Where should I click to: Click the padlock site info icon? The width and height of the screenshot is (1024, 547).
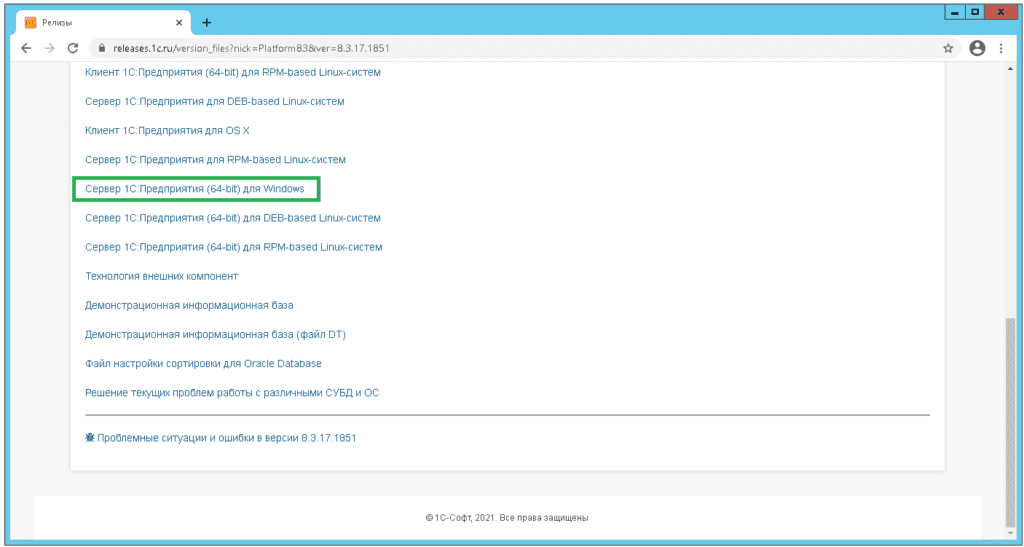[x=99, y=48]
